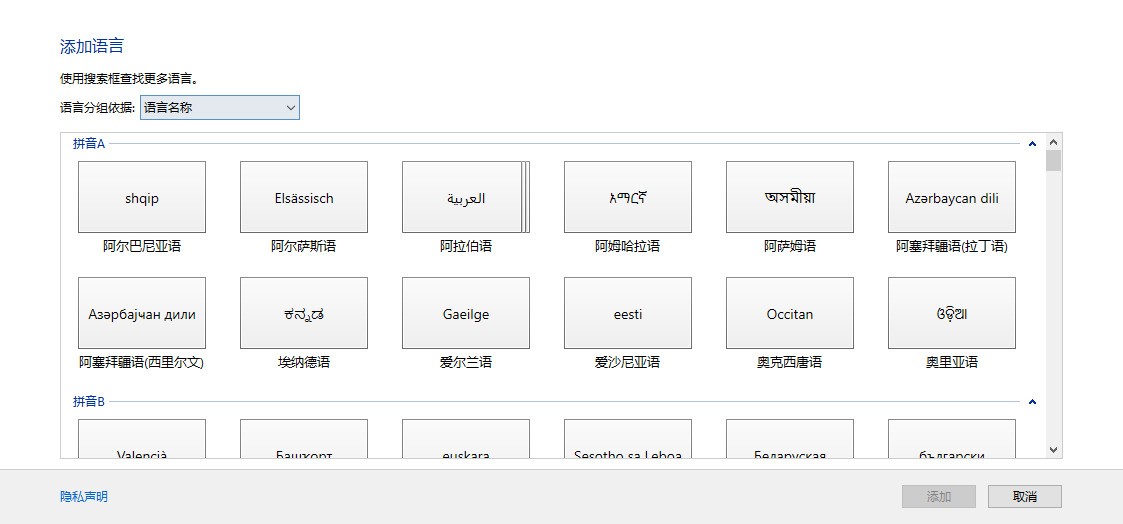The width and height of the screenshot is (1123, 524).
Task: Click the language list scrollbar thumb
Action: pos(1053,160)
